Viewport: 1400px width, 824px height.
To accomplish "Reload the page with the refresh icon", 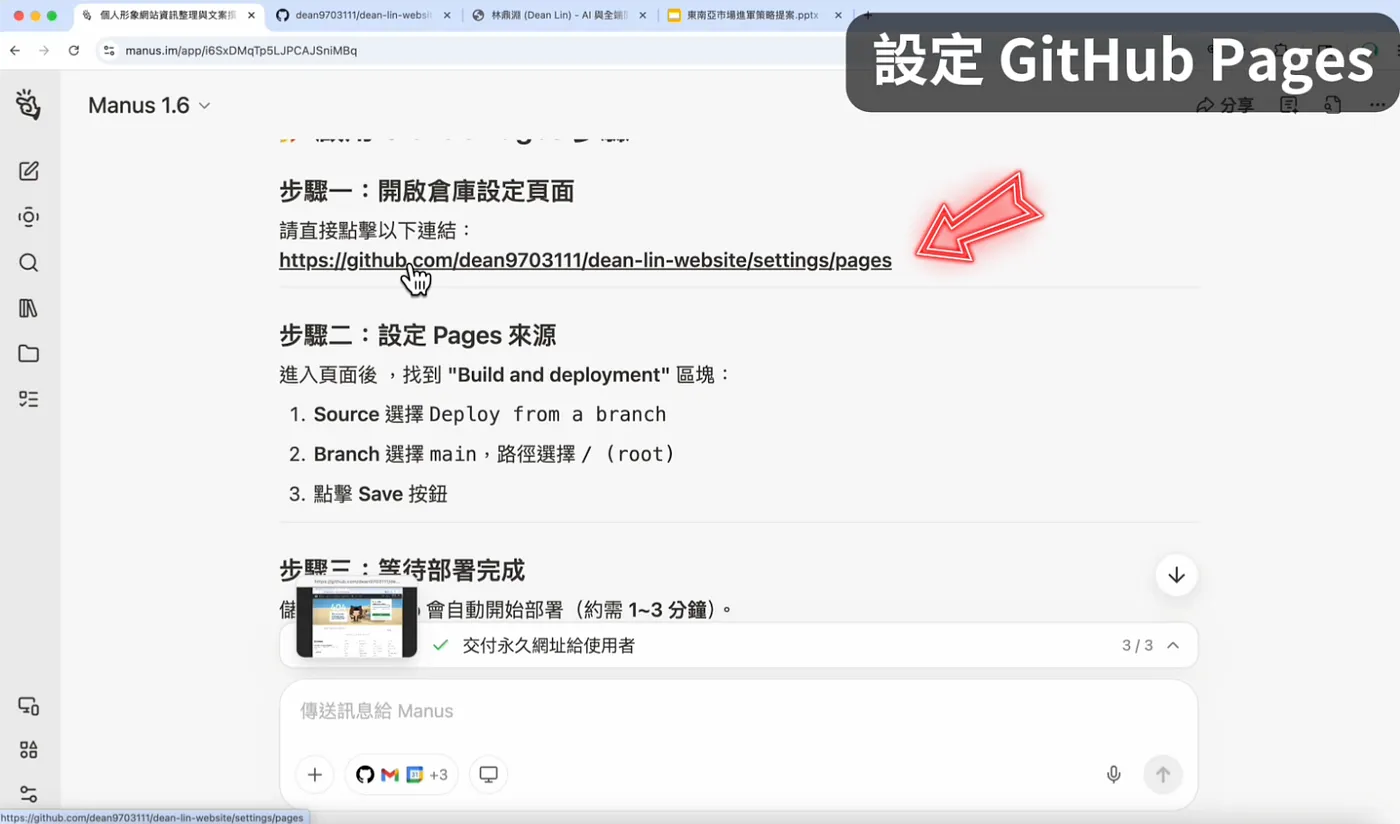I will tap(74, 50).
